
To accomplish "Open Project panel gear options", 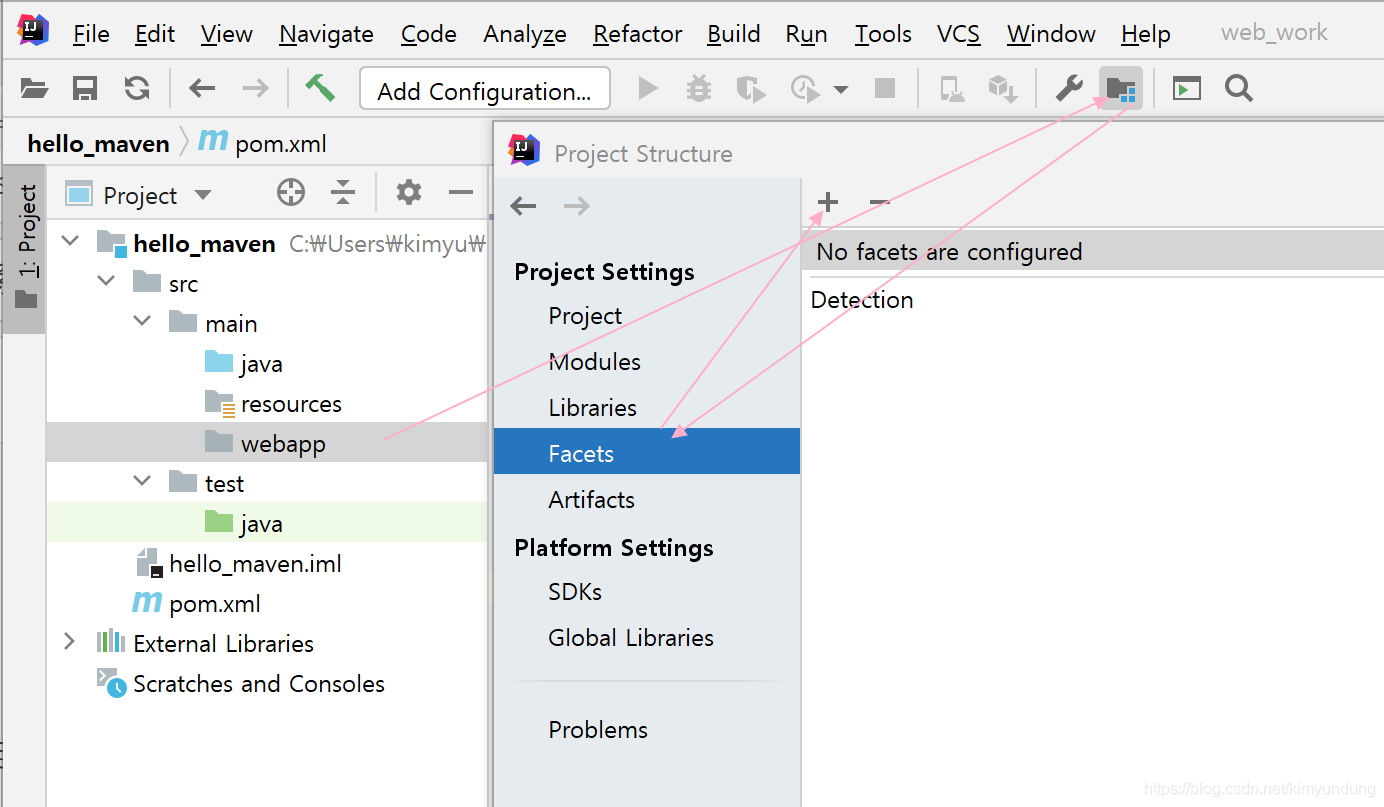I will (408, 192).
